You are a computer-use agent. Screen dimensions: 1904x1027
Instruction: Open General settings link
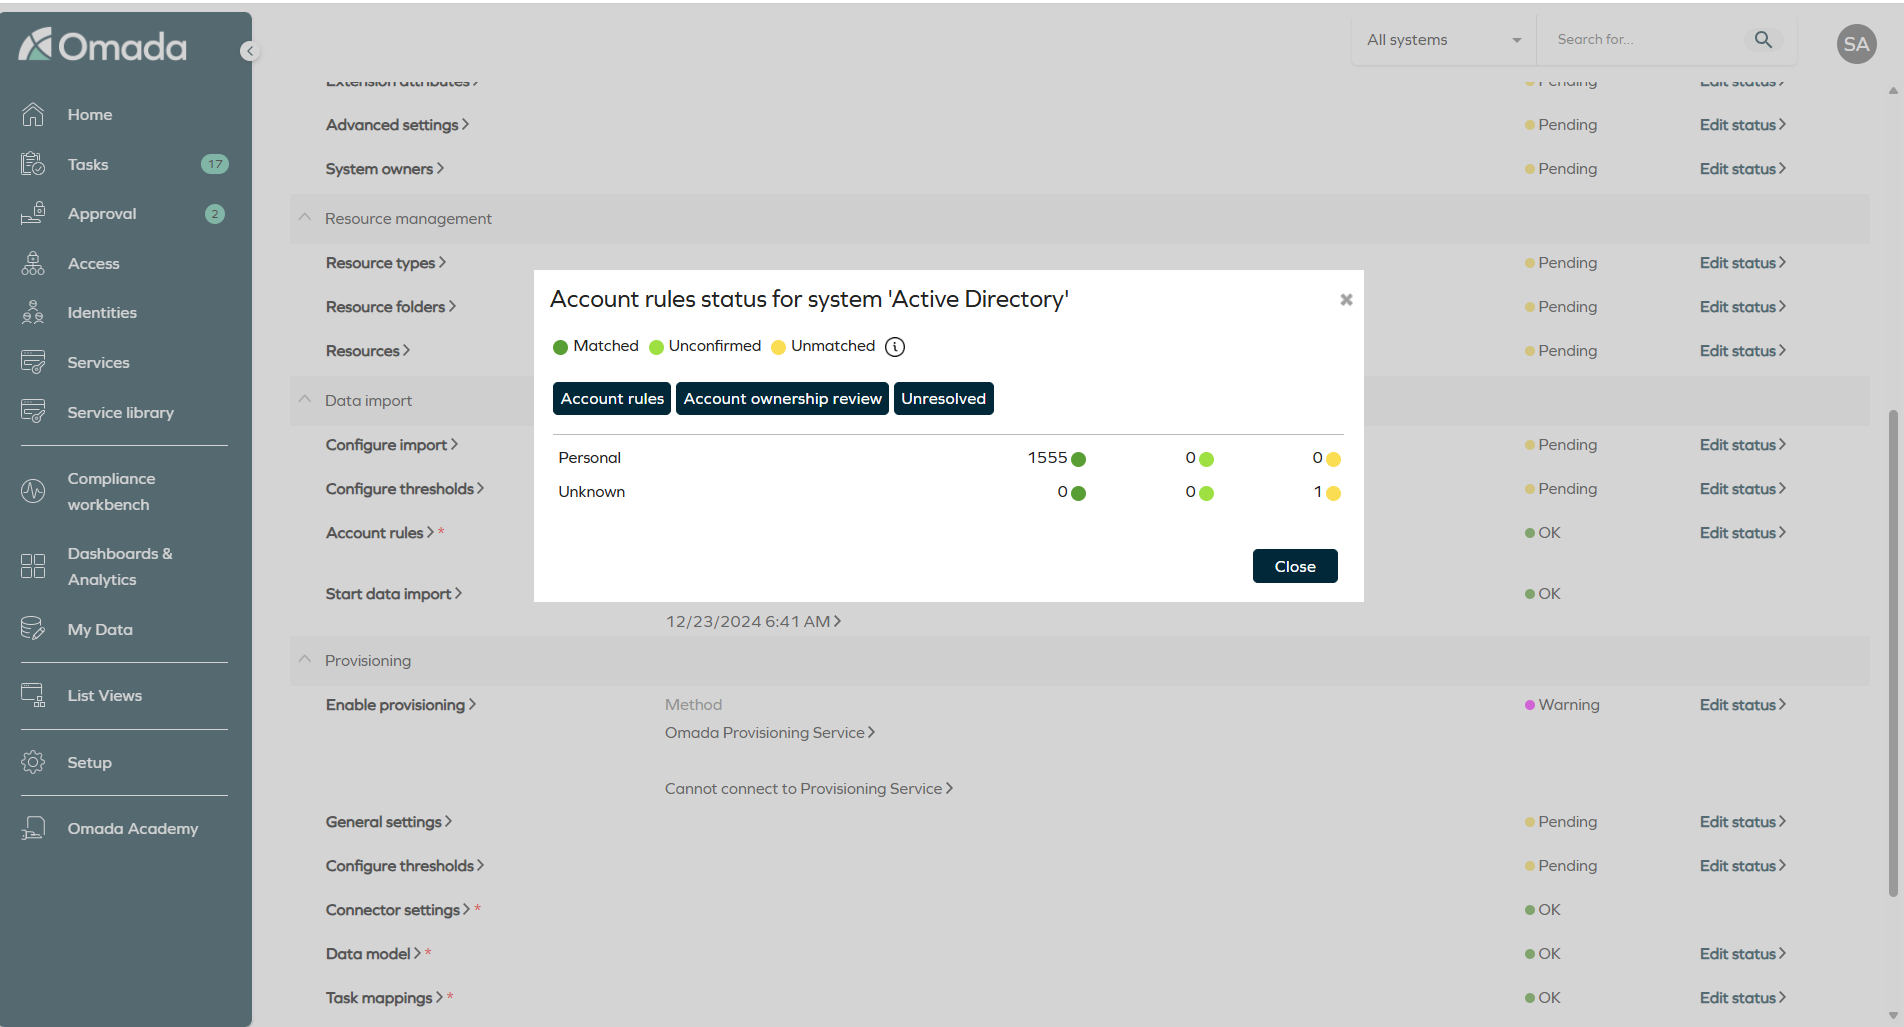pos(389,822)
